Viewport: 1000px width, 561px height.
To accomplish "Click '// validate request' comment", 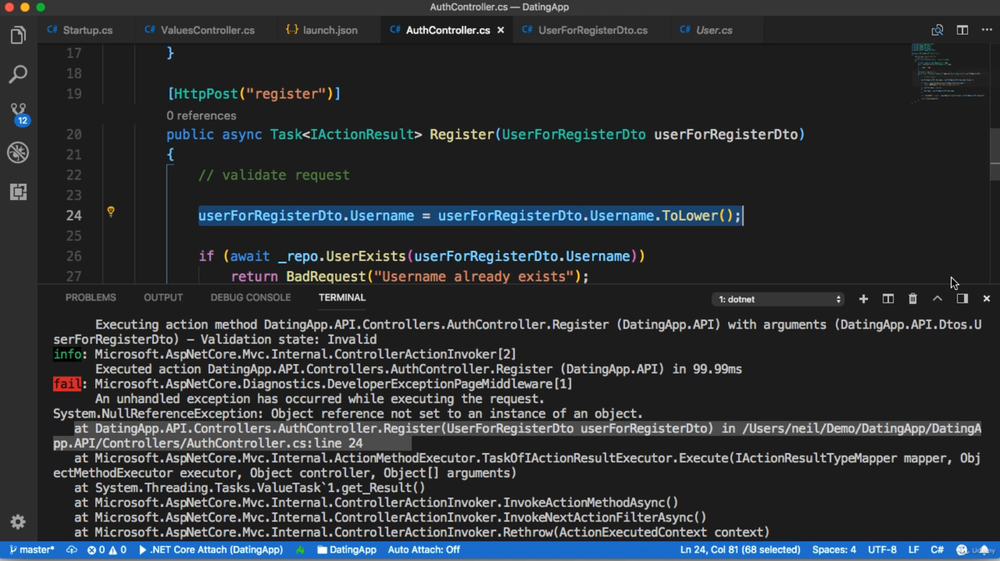I will (x=274, y=175).
